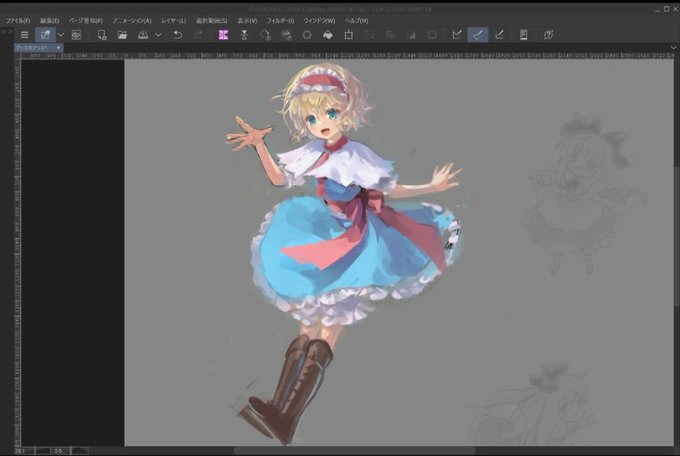The image size is (680, 456).
Task: Click the vertical scrollbar beside the canvas
Action: pos(677,236)
